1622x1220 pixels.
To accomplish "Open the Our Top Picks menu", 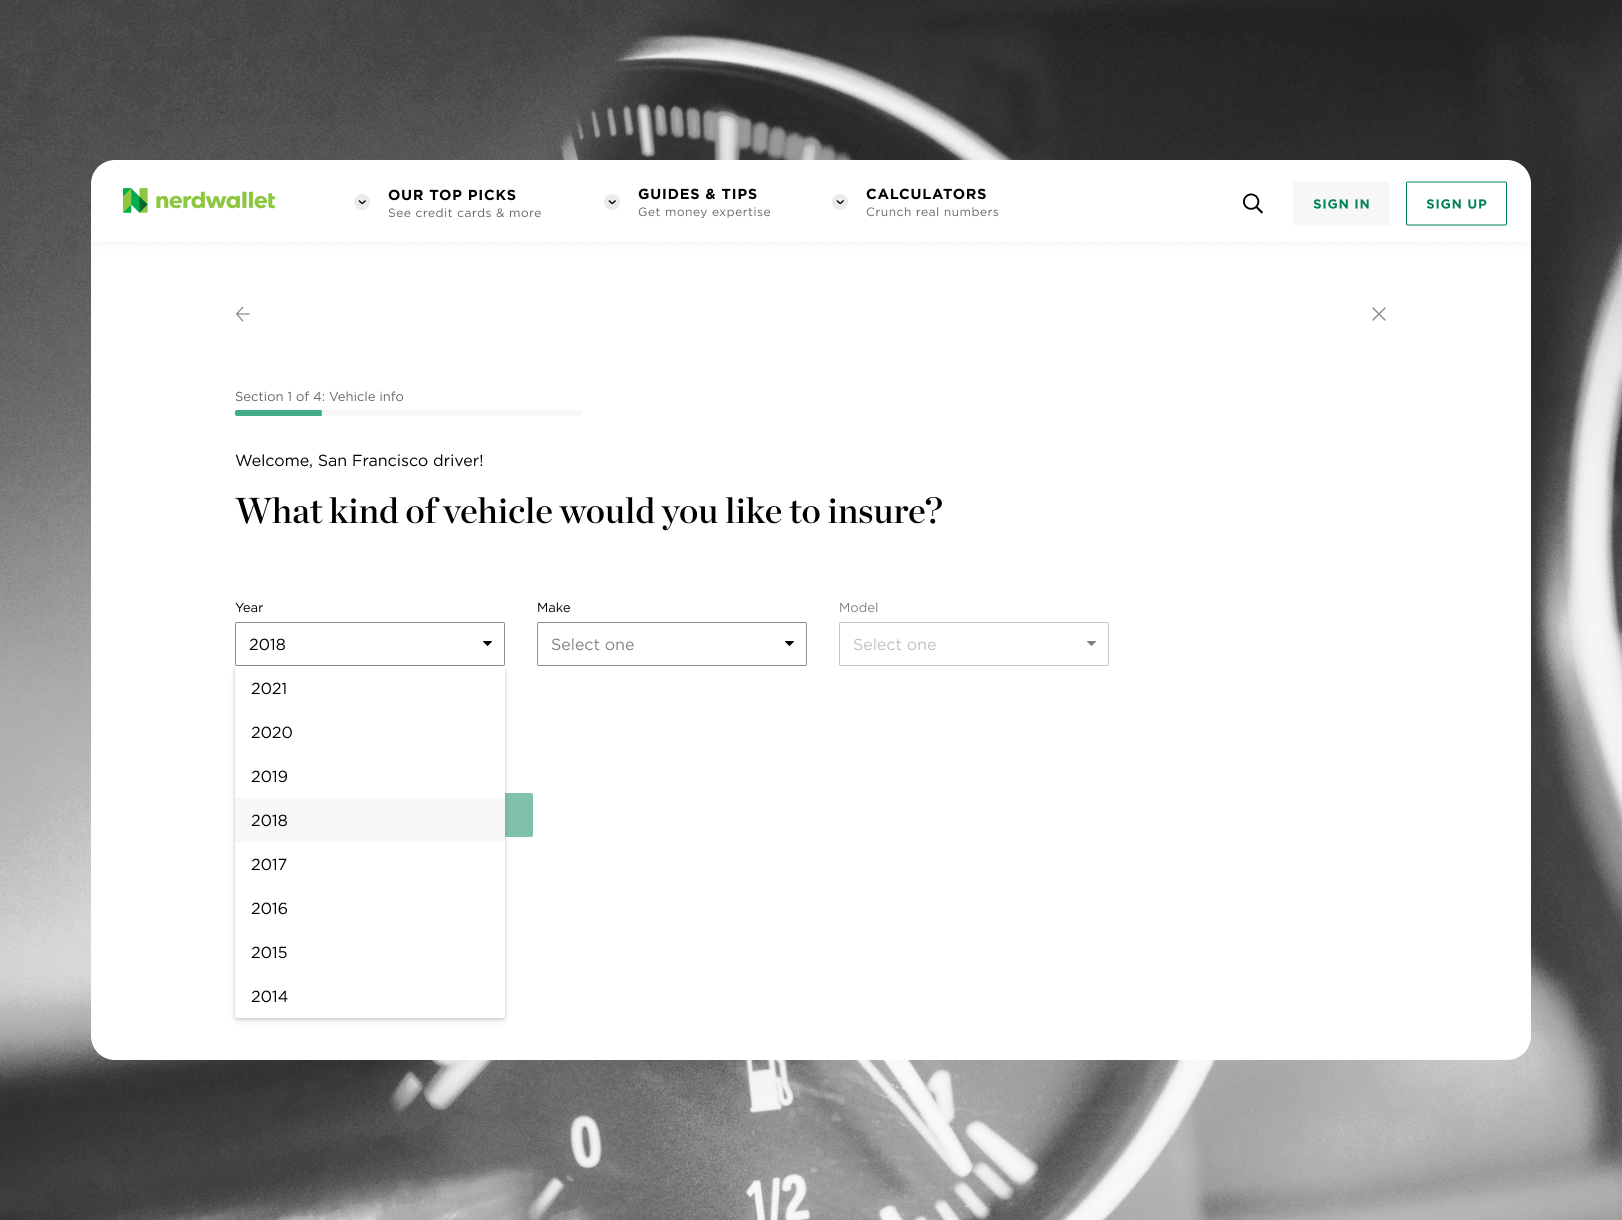I will [x=464, y=203].
